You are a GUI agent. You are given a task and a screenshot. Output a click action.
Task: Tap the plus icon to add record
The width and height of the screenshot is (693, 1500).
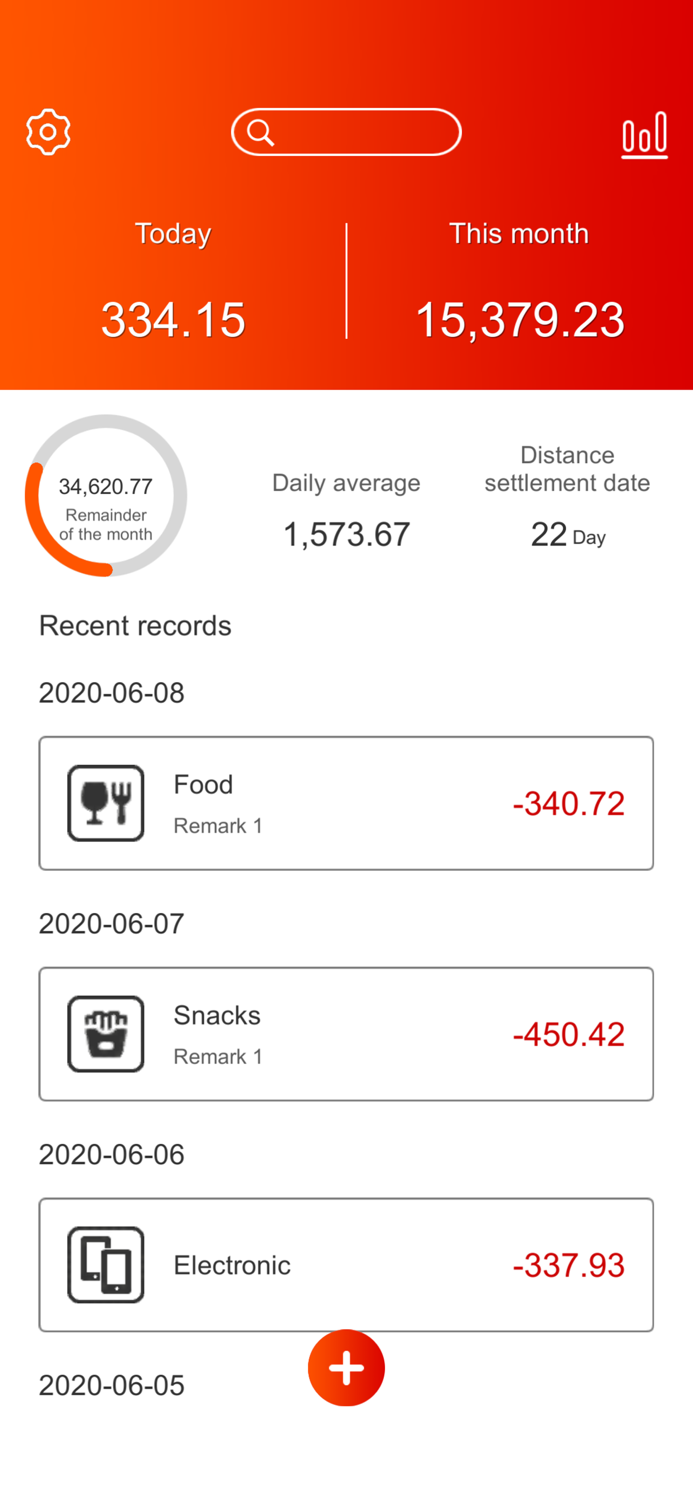[346, 1367]
